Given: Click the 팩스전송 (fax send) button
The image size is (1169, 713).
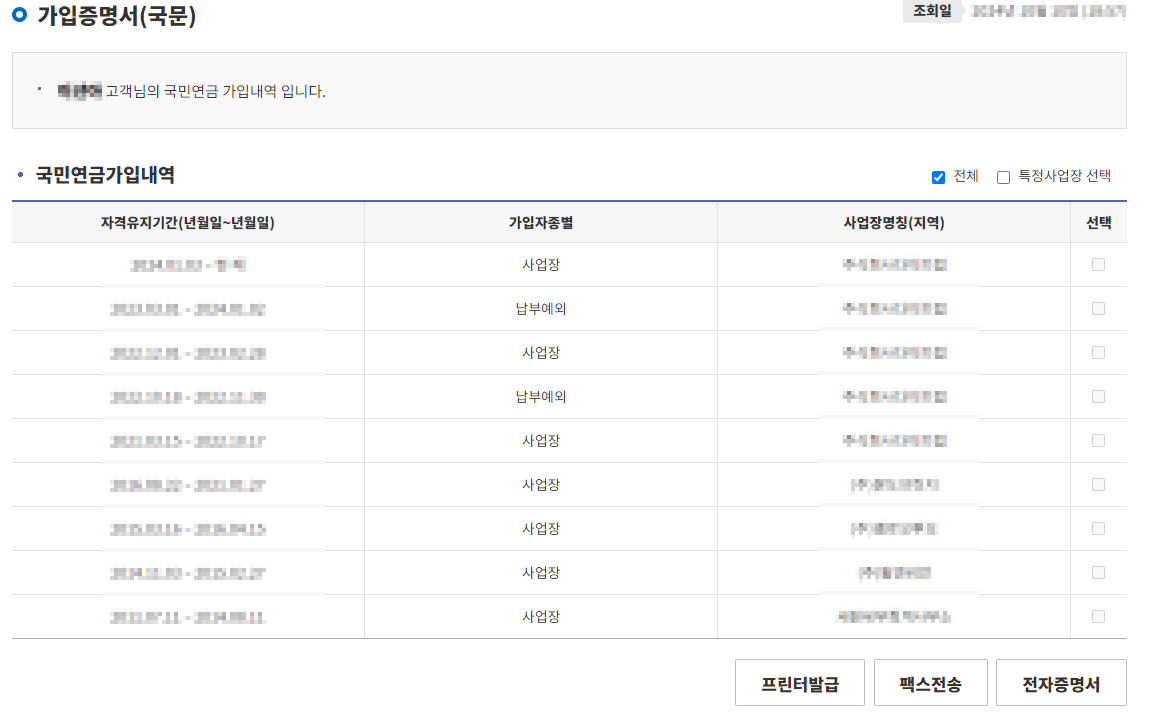Looking at the screenshot, I should click(x=931, y=682).
